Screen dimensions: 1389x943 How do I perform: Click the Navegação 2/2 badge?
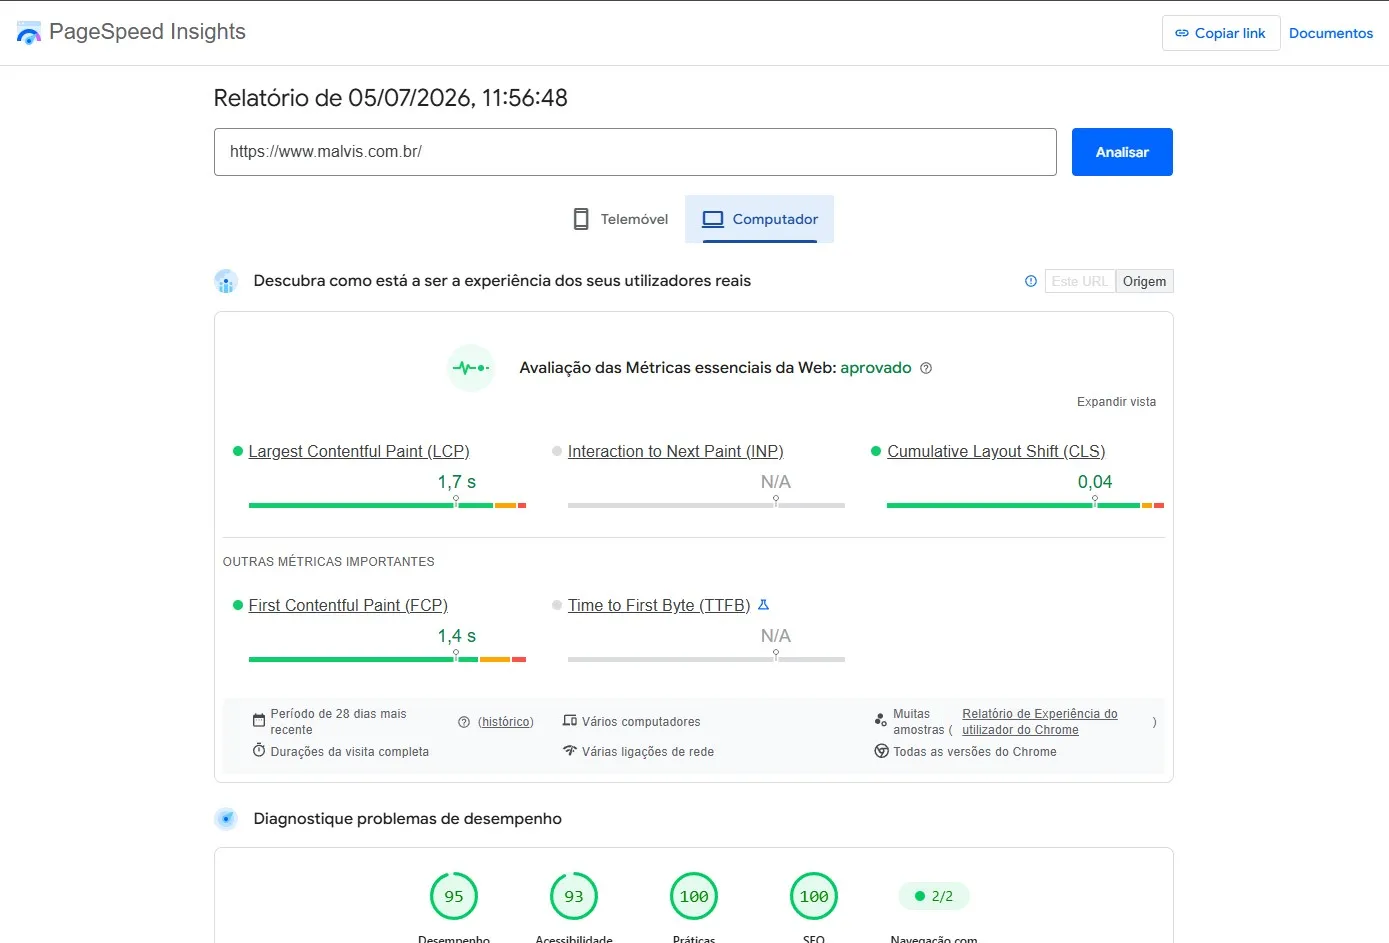(934, 896)
